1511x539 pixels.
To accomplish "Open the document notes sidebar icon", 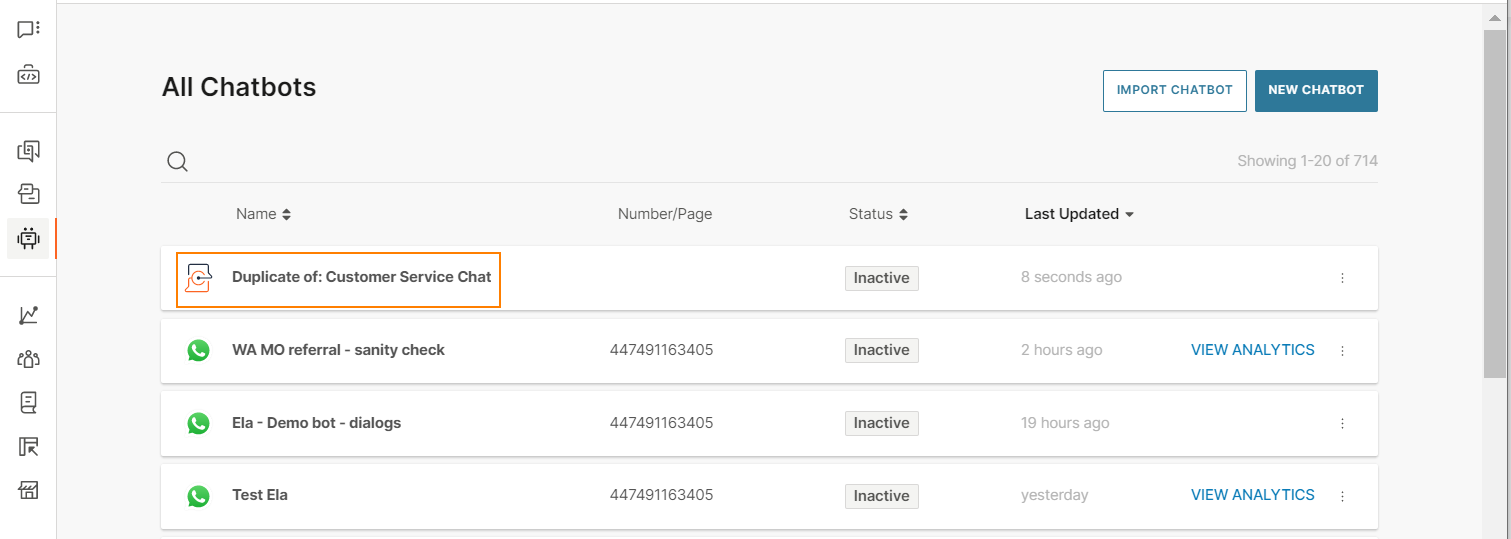I will 28,402.
